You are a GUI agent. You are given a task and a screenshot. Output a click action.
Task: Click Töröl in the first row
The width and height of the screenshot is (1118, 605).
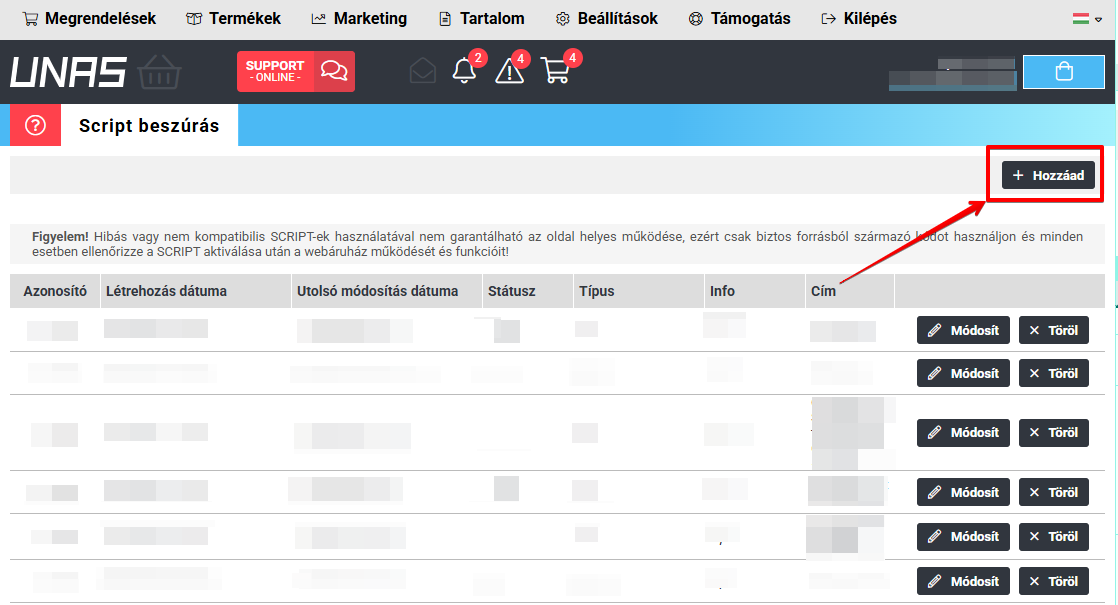click(1054, 330)
